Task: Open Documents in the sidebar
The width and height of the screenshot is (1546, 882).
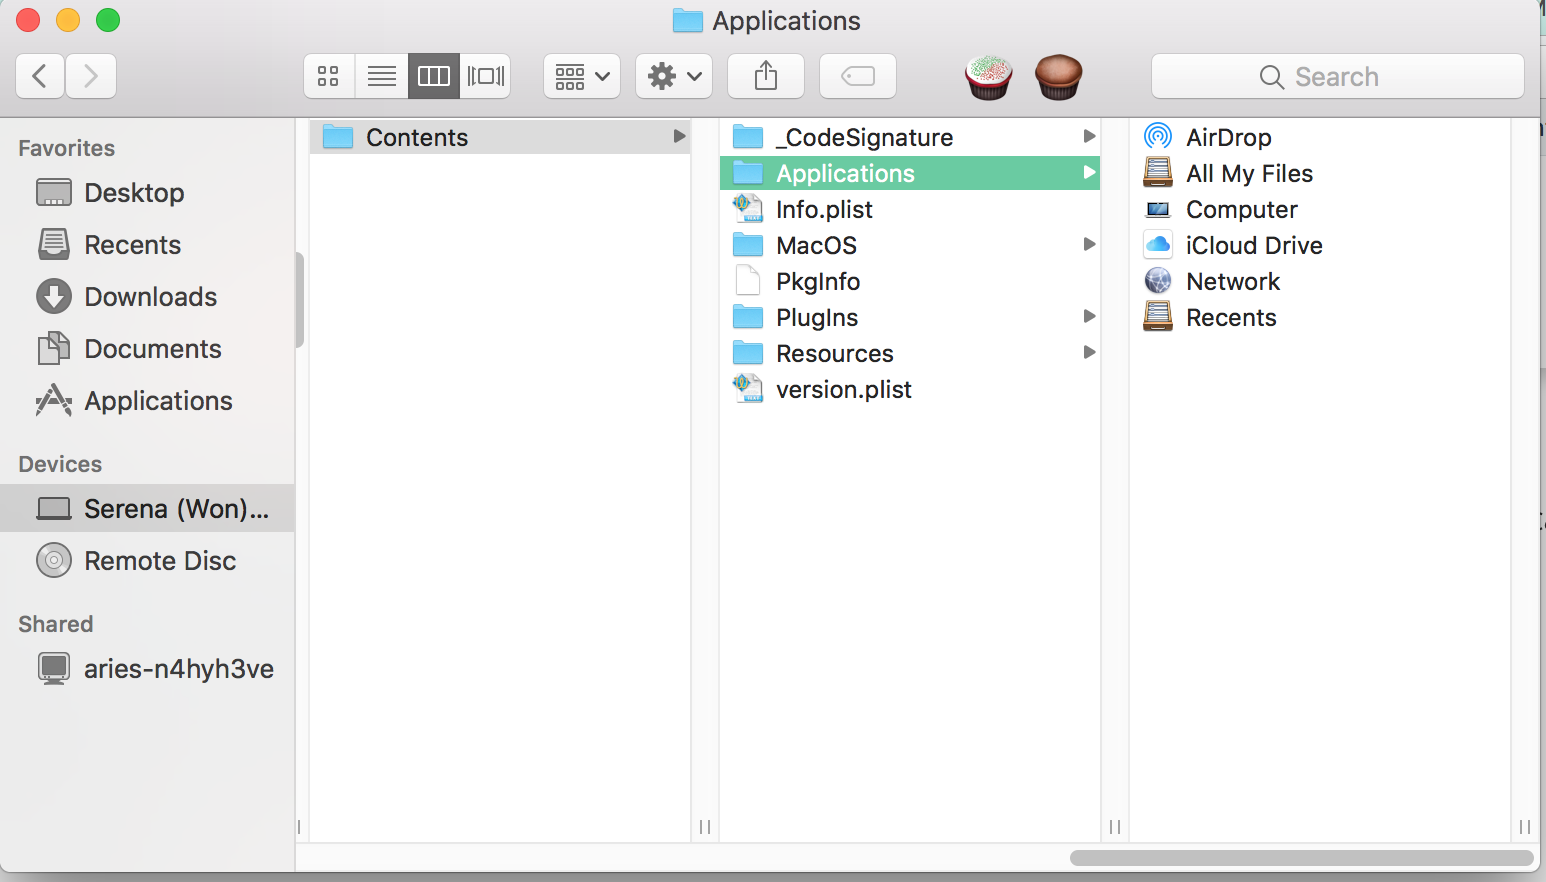Action: point(147,349)
